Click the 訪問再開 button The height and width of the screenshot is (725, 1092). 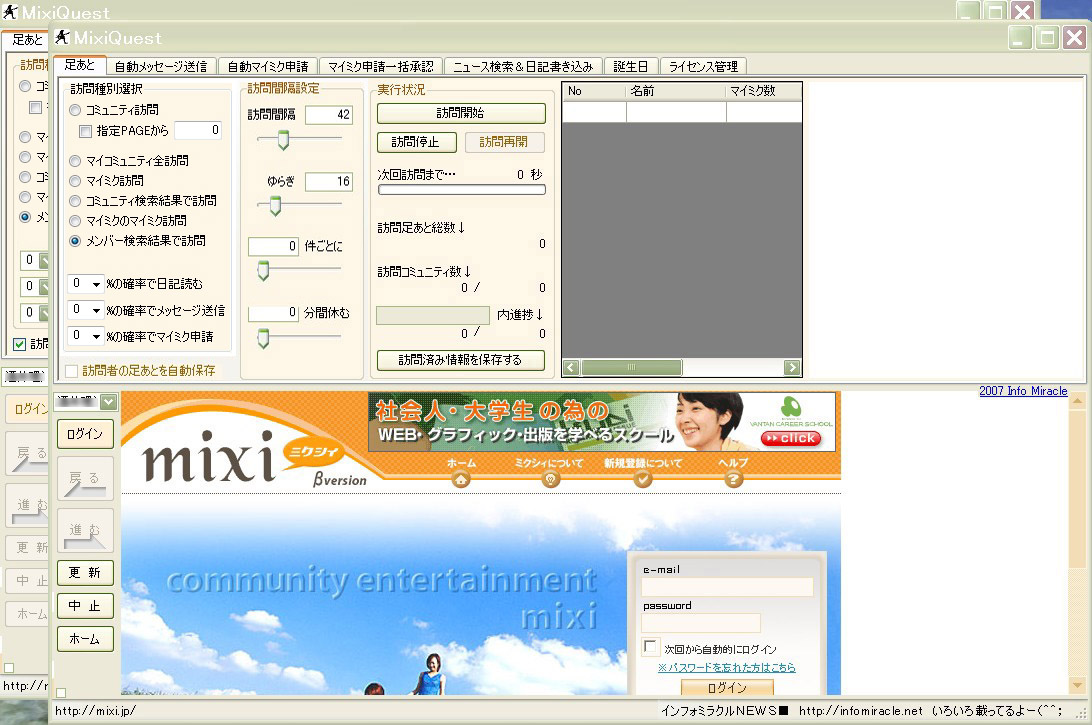504,142
